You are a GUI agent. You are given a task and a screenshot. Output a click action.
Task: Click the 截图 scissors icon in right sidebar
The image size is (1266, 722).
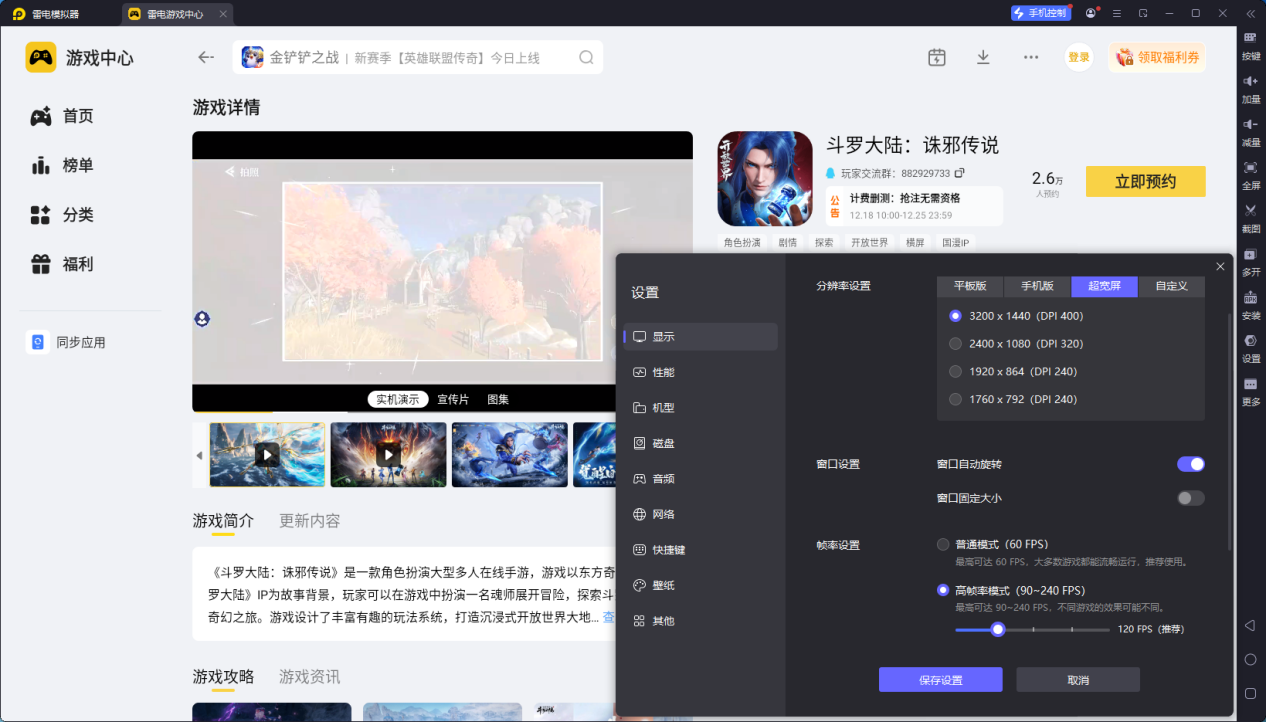point(1250,211)
